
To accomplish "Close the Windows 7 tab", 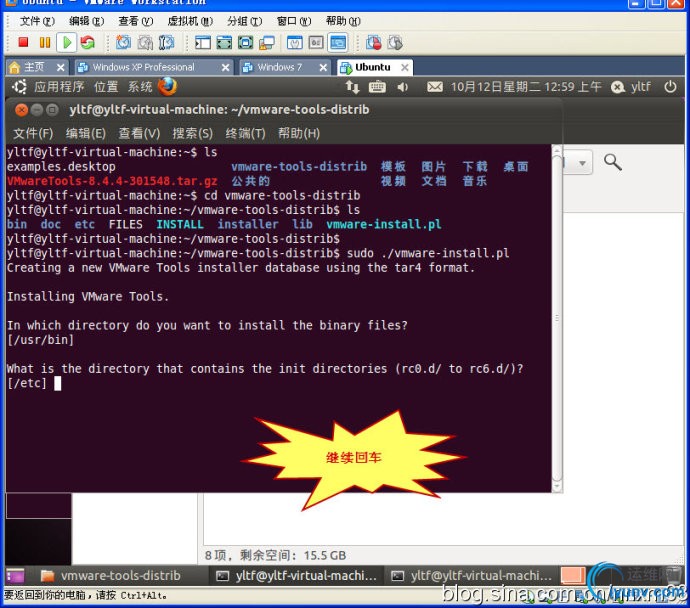I will (323, 67).
